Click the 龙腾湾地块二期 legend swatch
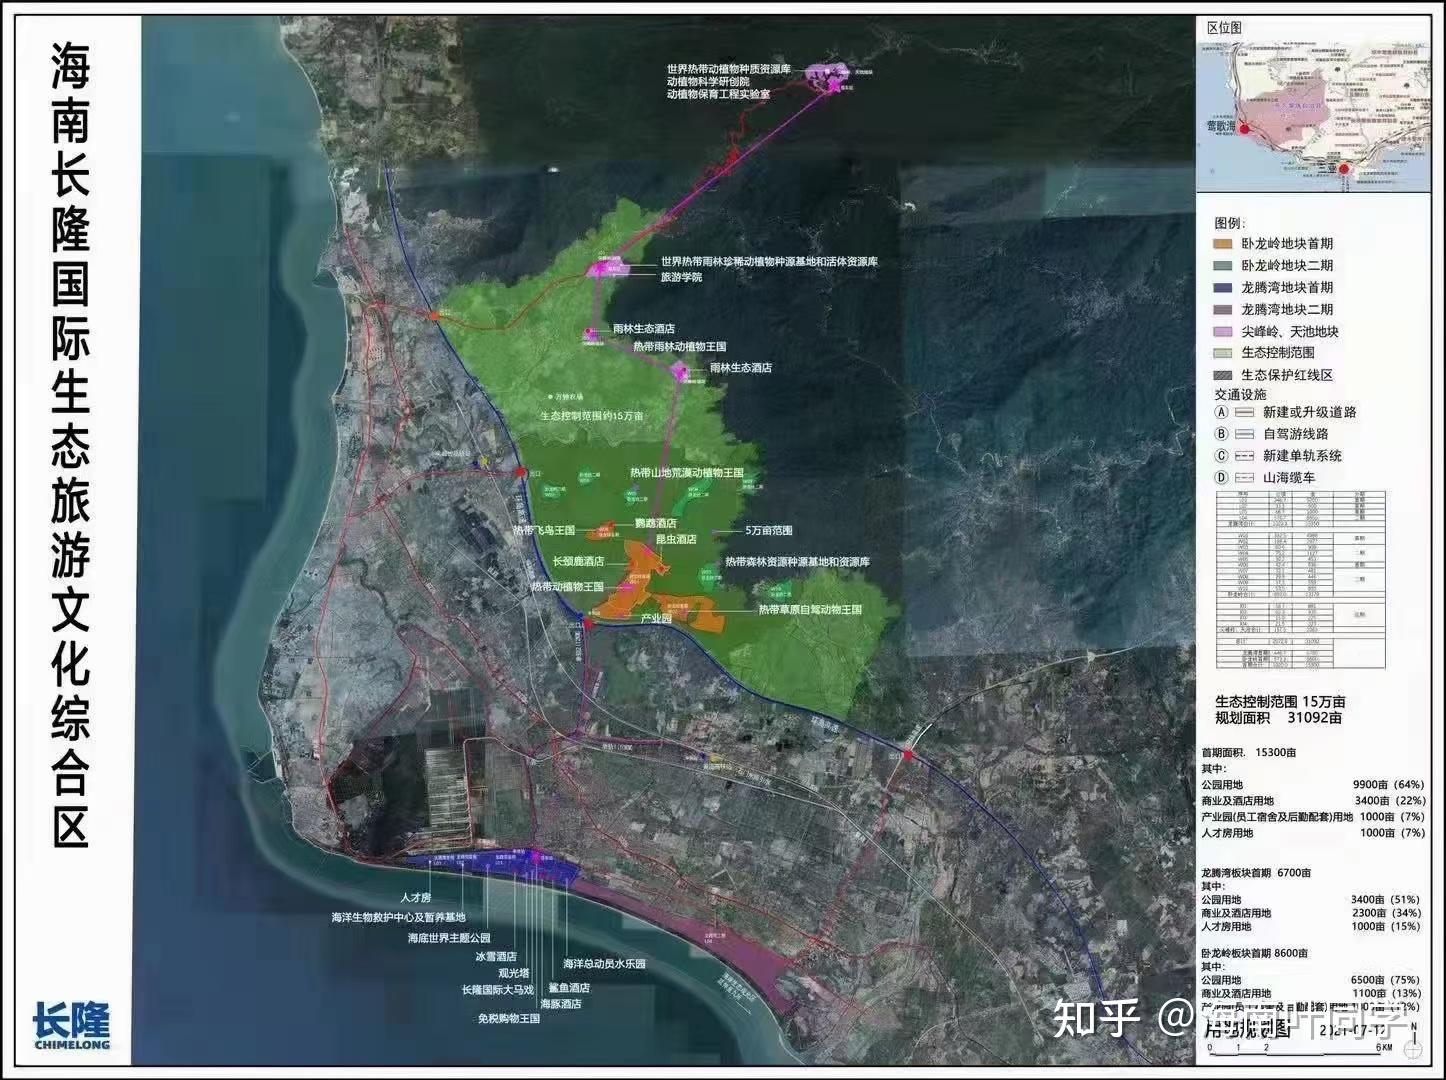1446x1080 pixels. [1223, 310]
